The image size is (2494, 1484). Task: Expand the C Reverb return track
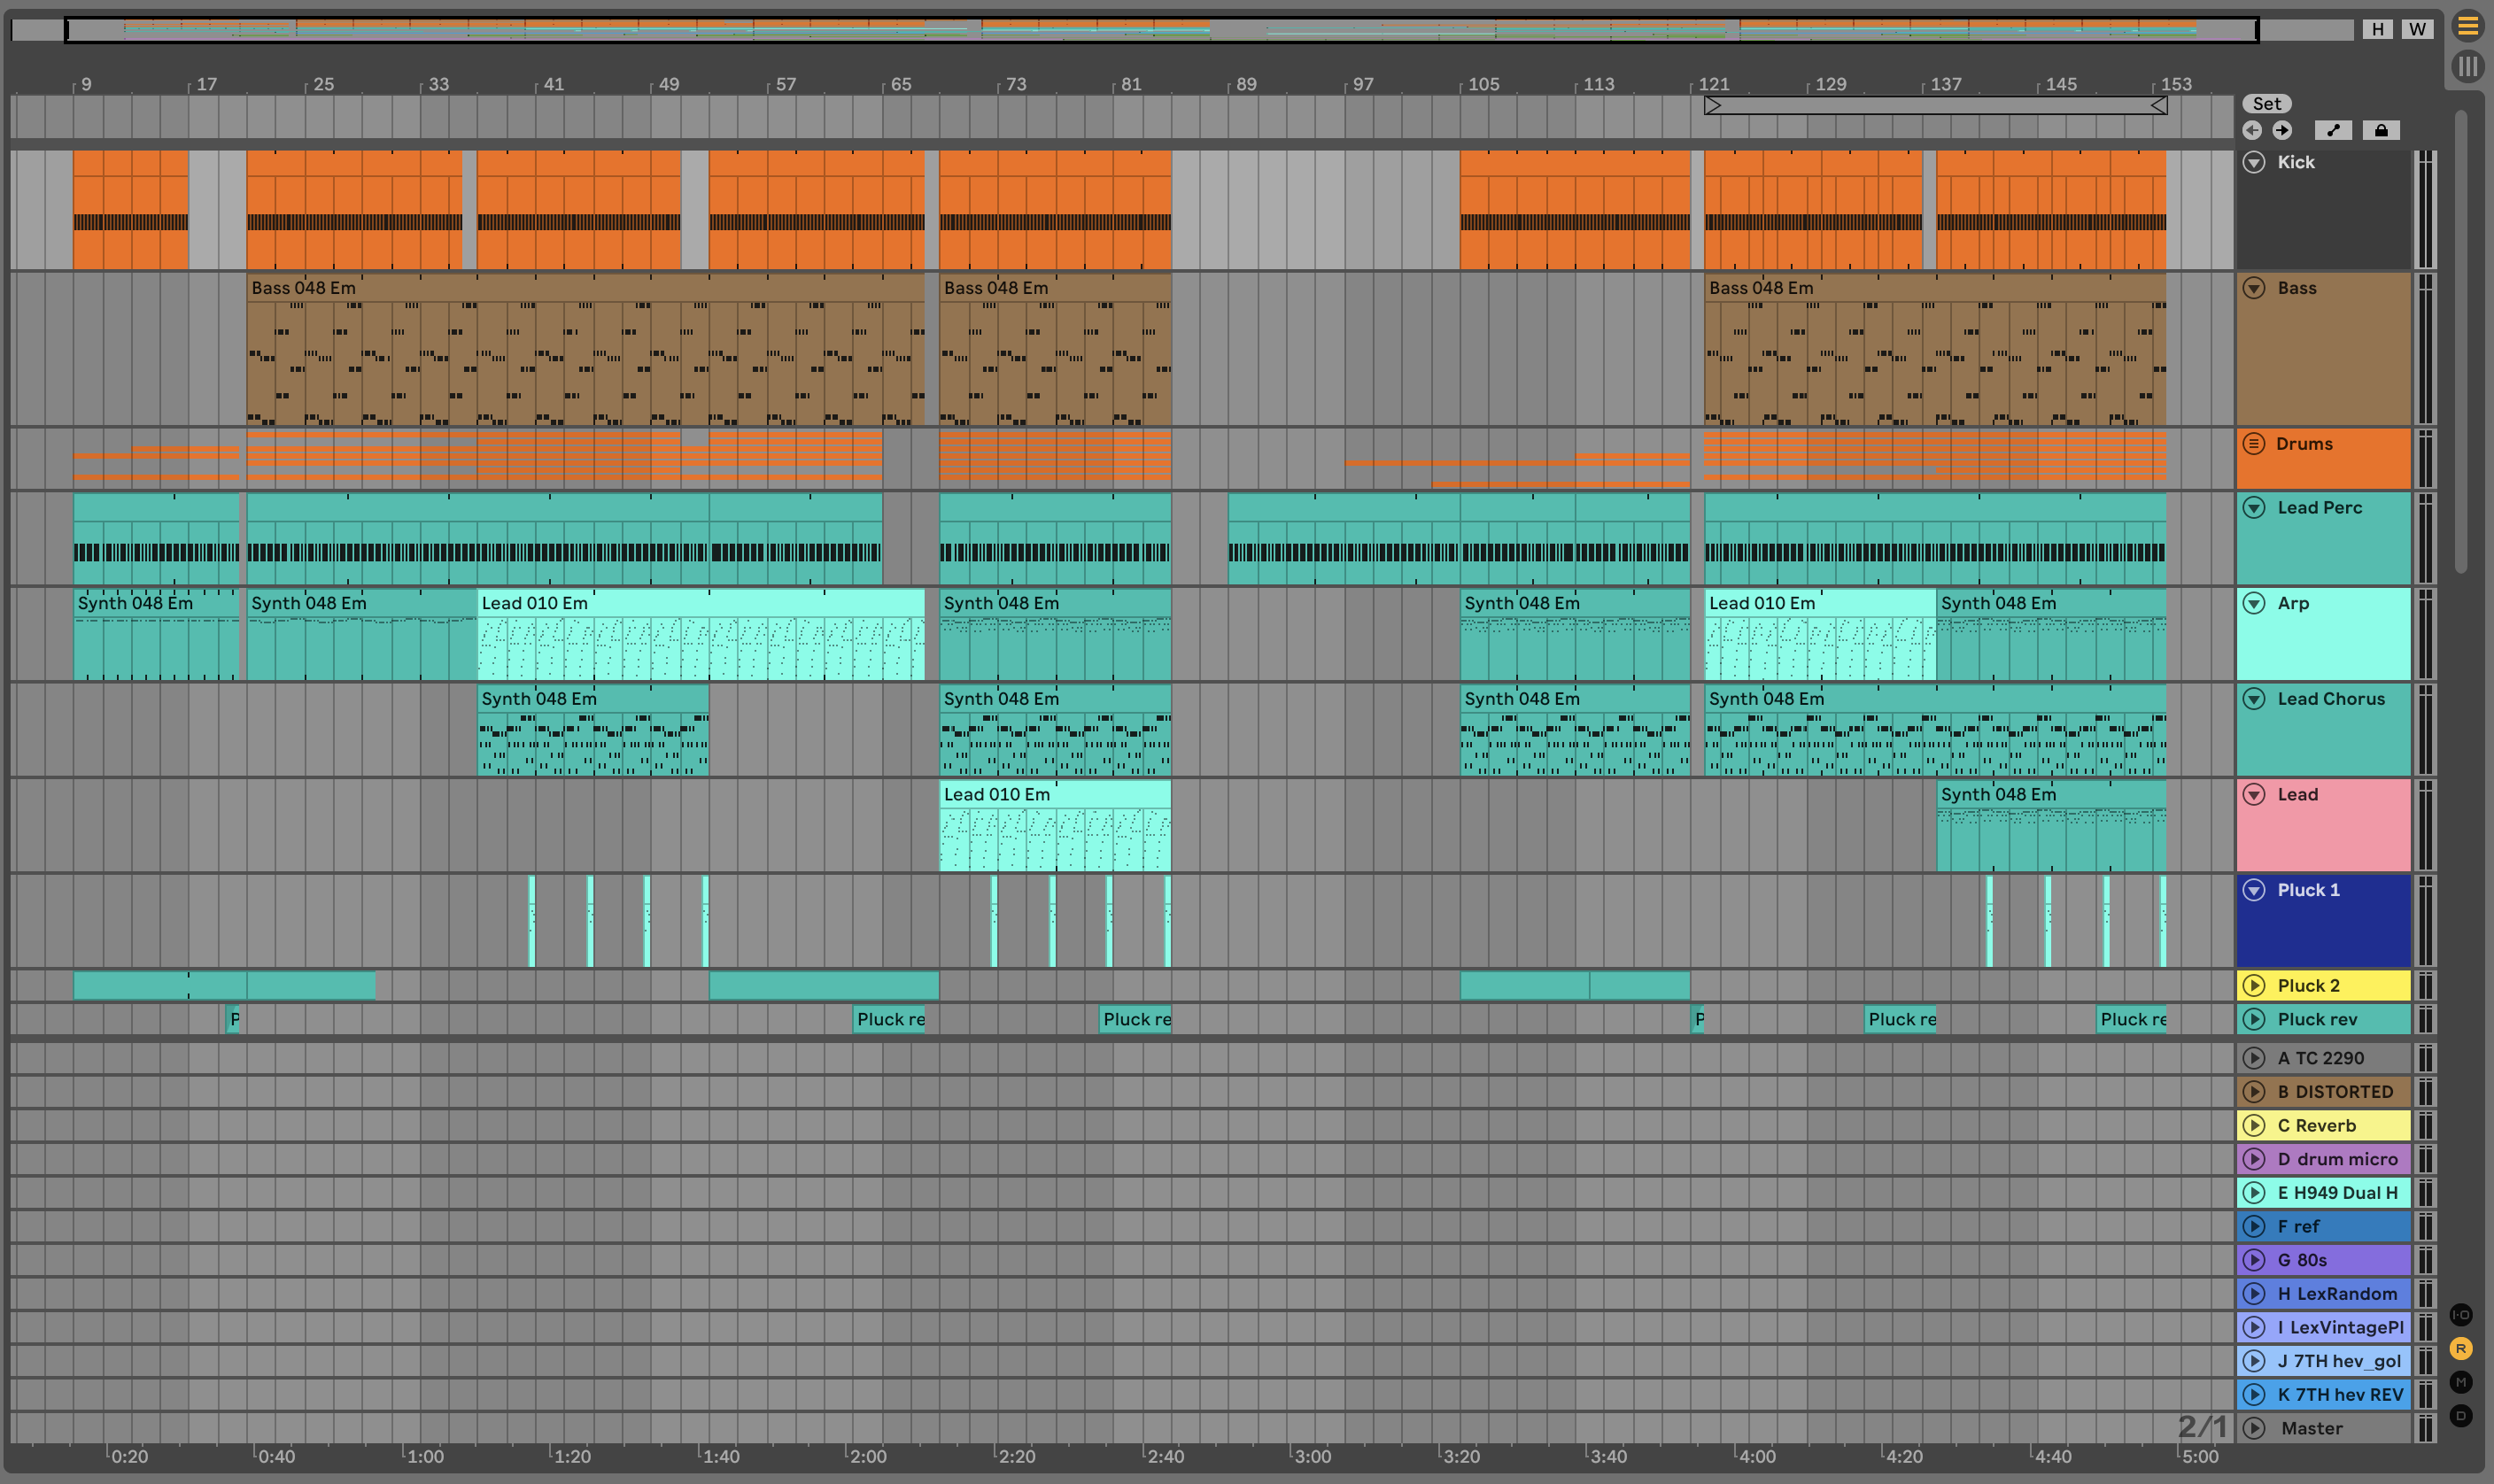click(2254, 1126)
